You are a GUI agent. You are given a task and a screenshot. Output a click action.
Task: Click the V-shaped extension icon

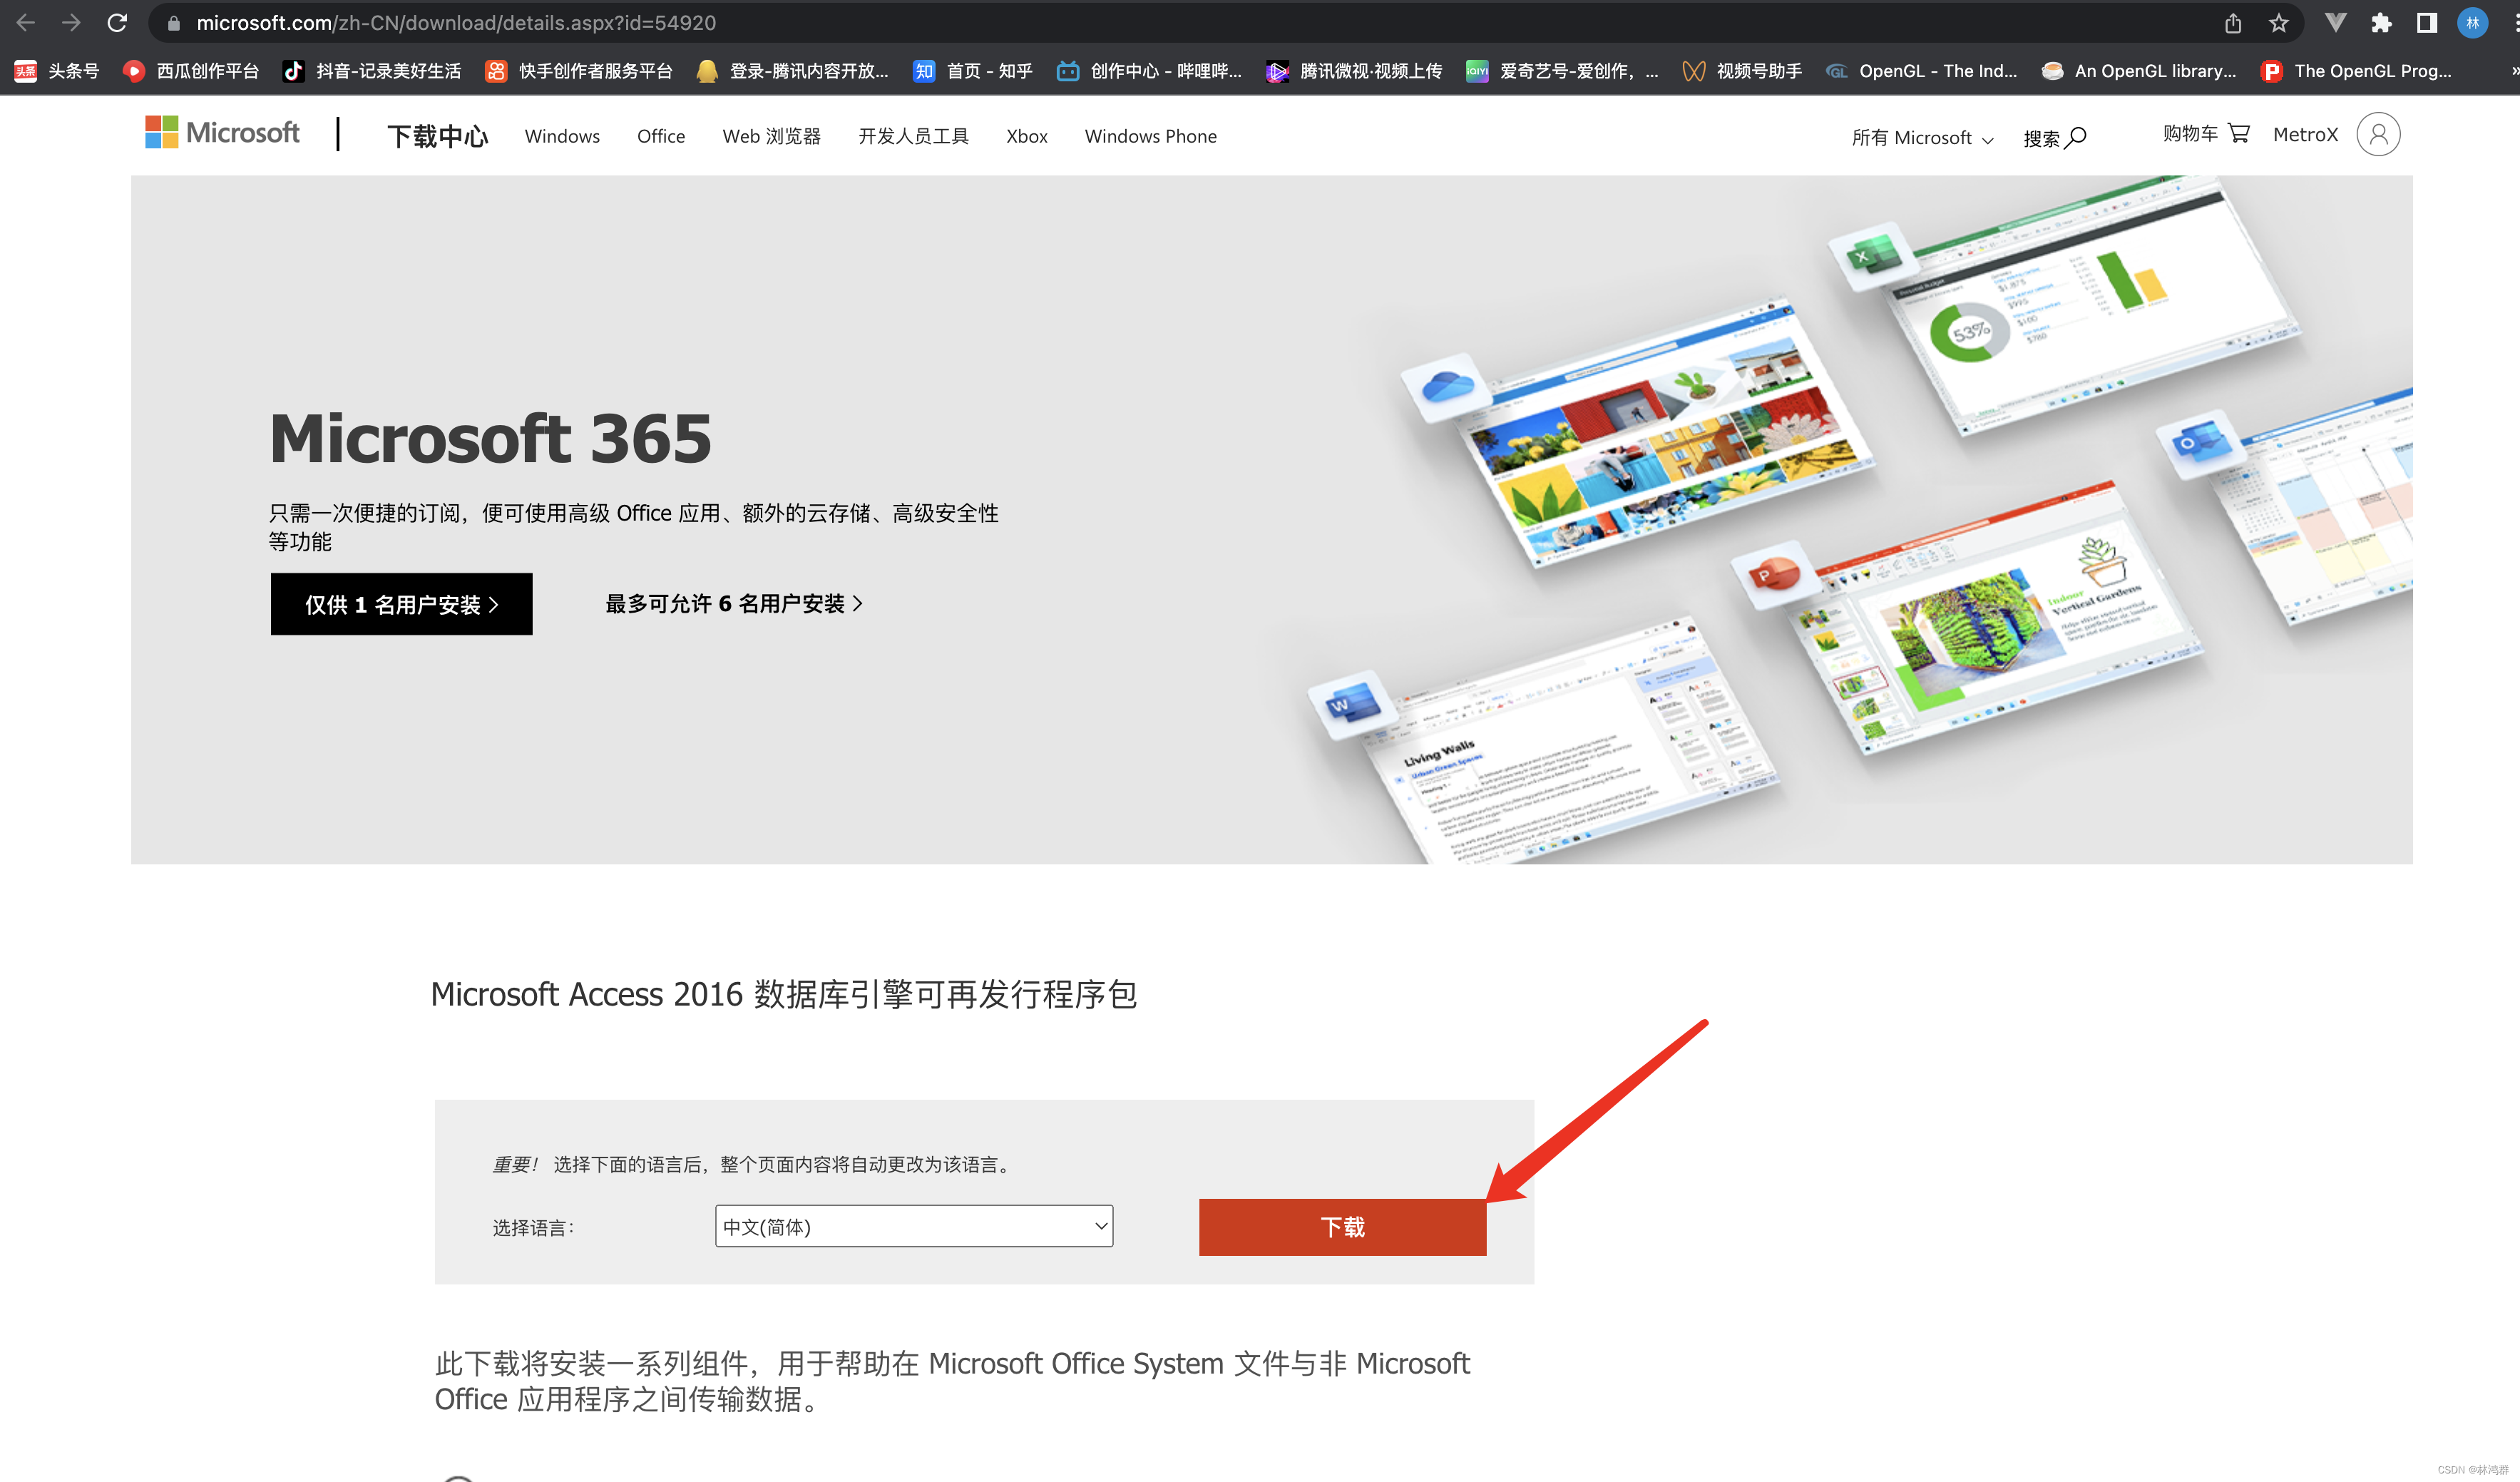[x=2335, y=23]
